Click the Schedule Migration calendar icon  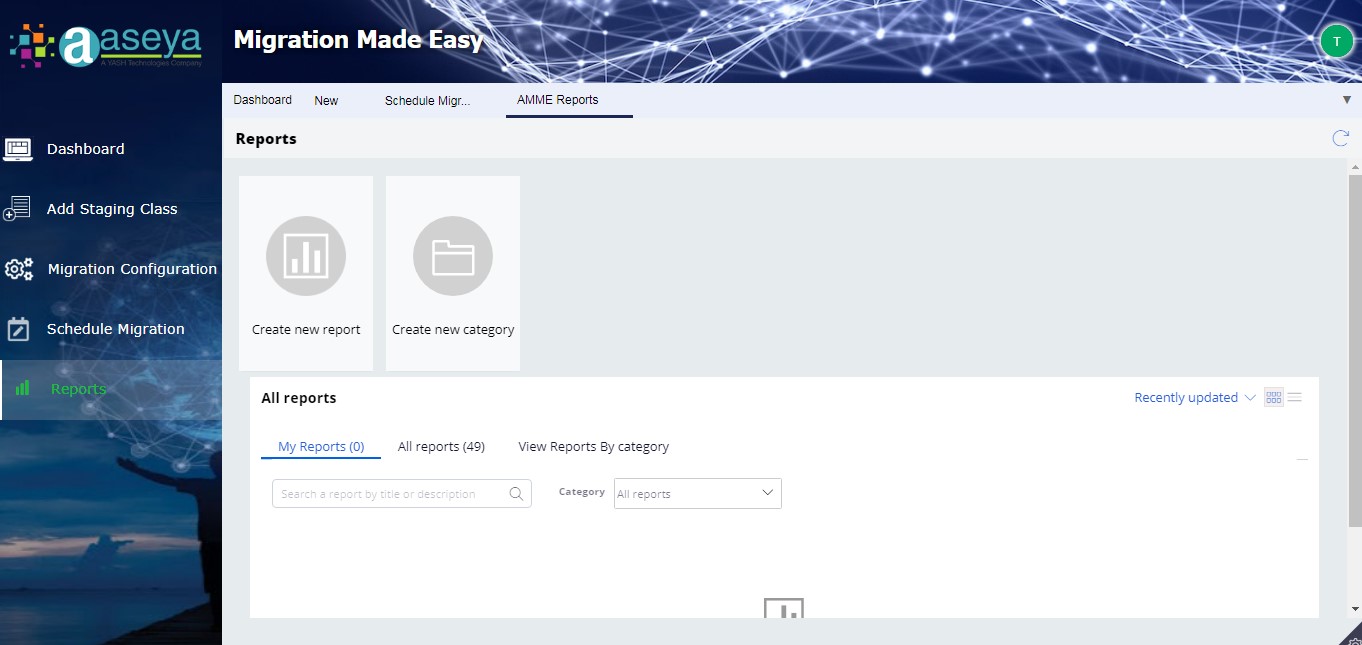pyautogui.click(x=18, y=329)
